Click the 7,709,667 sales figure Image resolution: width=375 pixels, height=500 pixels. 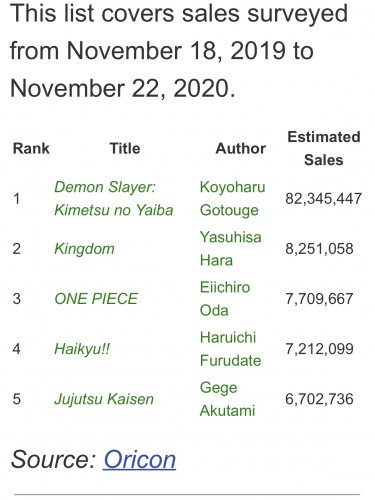(x=319, y=299)
